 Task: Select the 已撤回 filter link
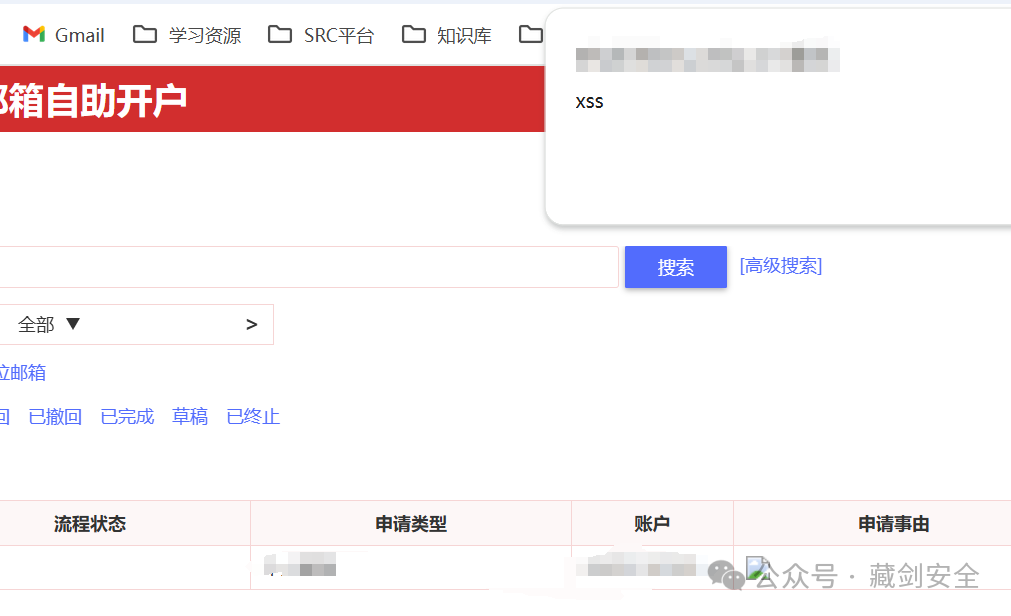(55, 417)
